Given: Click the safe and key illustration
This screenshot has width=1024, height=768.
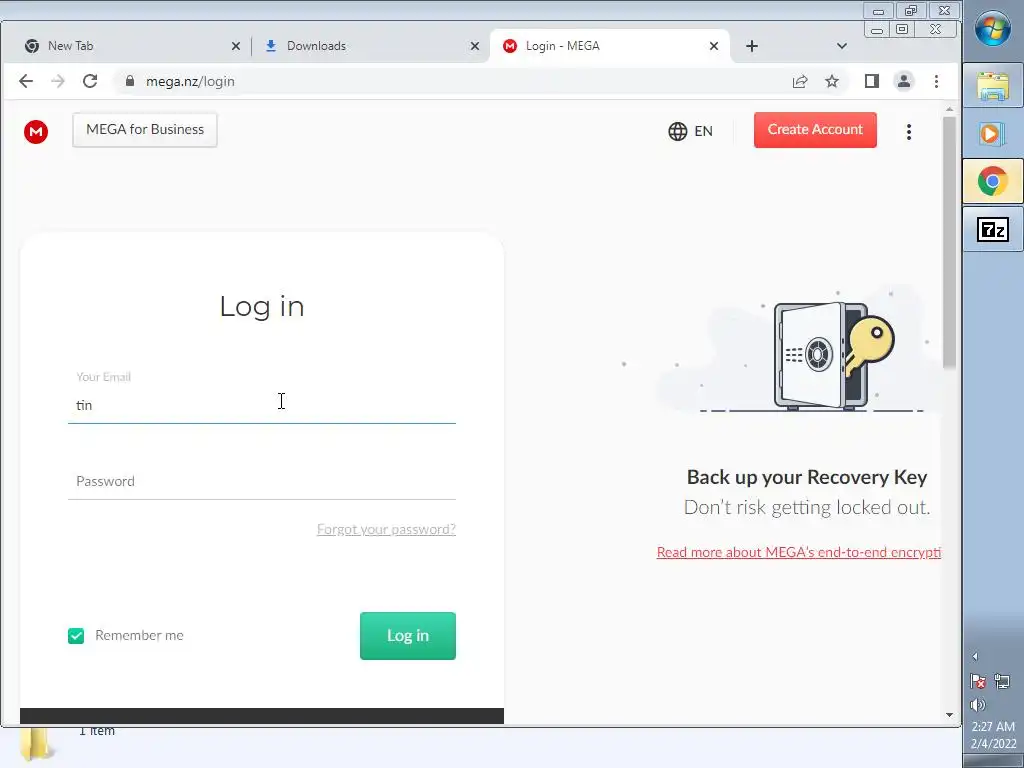Looking at the screenshot, I should click(x=833, y=356).
